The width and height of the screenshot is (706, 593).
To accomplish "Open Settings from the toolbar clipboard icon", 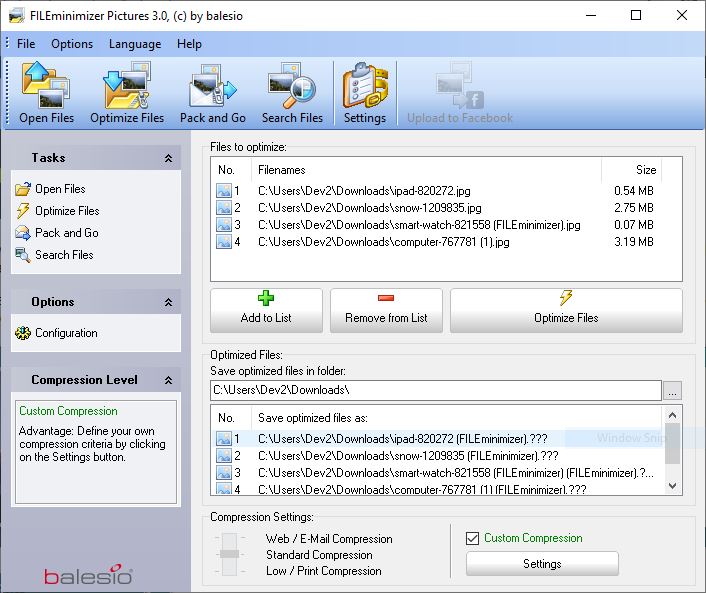I will click(365, 86).
